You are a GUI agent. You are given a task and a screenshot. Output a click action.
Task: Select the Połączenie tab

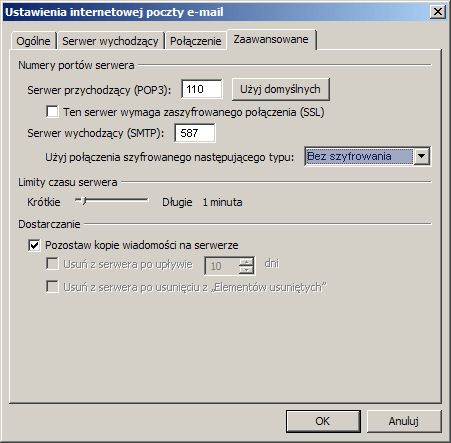[x=196, y=41]
